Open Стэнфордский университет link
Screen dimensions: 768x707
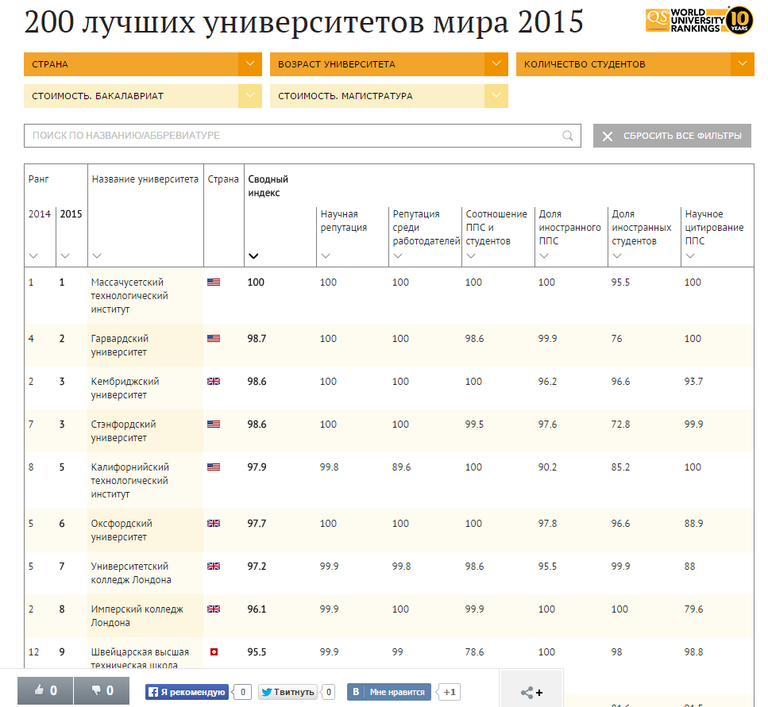pyautogui.click(x=123, y=431)
